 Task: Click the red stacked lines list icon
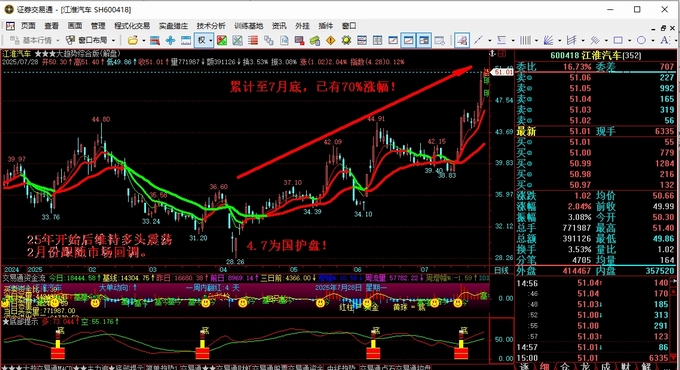pyautogui.click(x=253, y=40)
